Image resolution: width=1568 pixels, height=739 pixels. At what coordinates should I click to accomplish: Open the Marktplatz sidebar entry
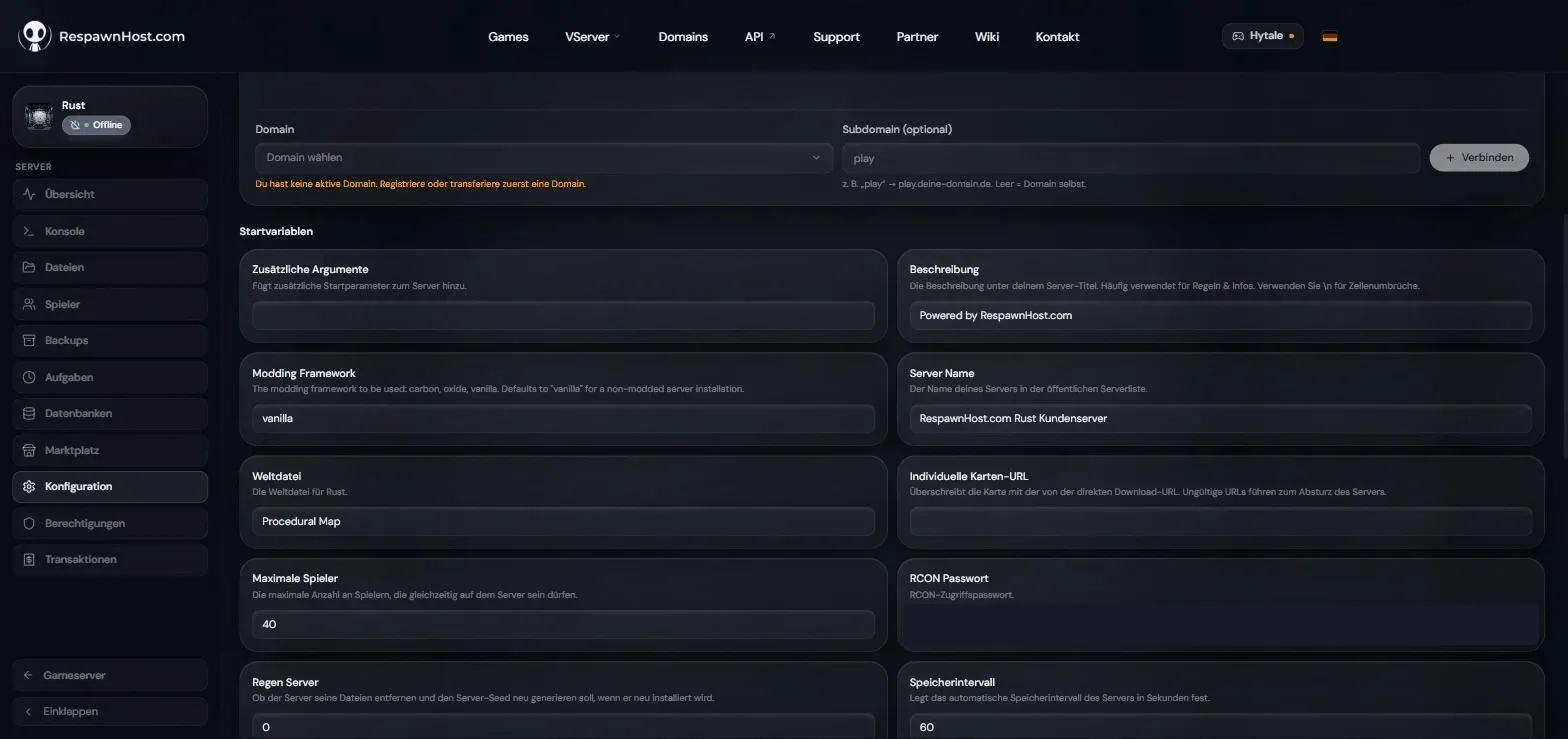pyautogui.click(x=110, y=450)
